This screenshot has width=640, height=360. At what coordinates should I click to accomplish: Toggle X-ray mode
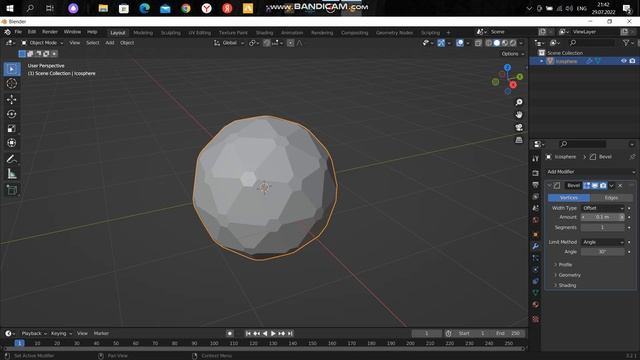[x=478, y=43]
